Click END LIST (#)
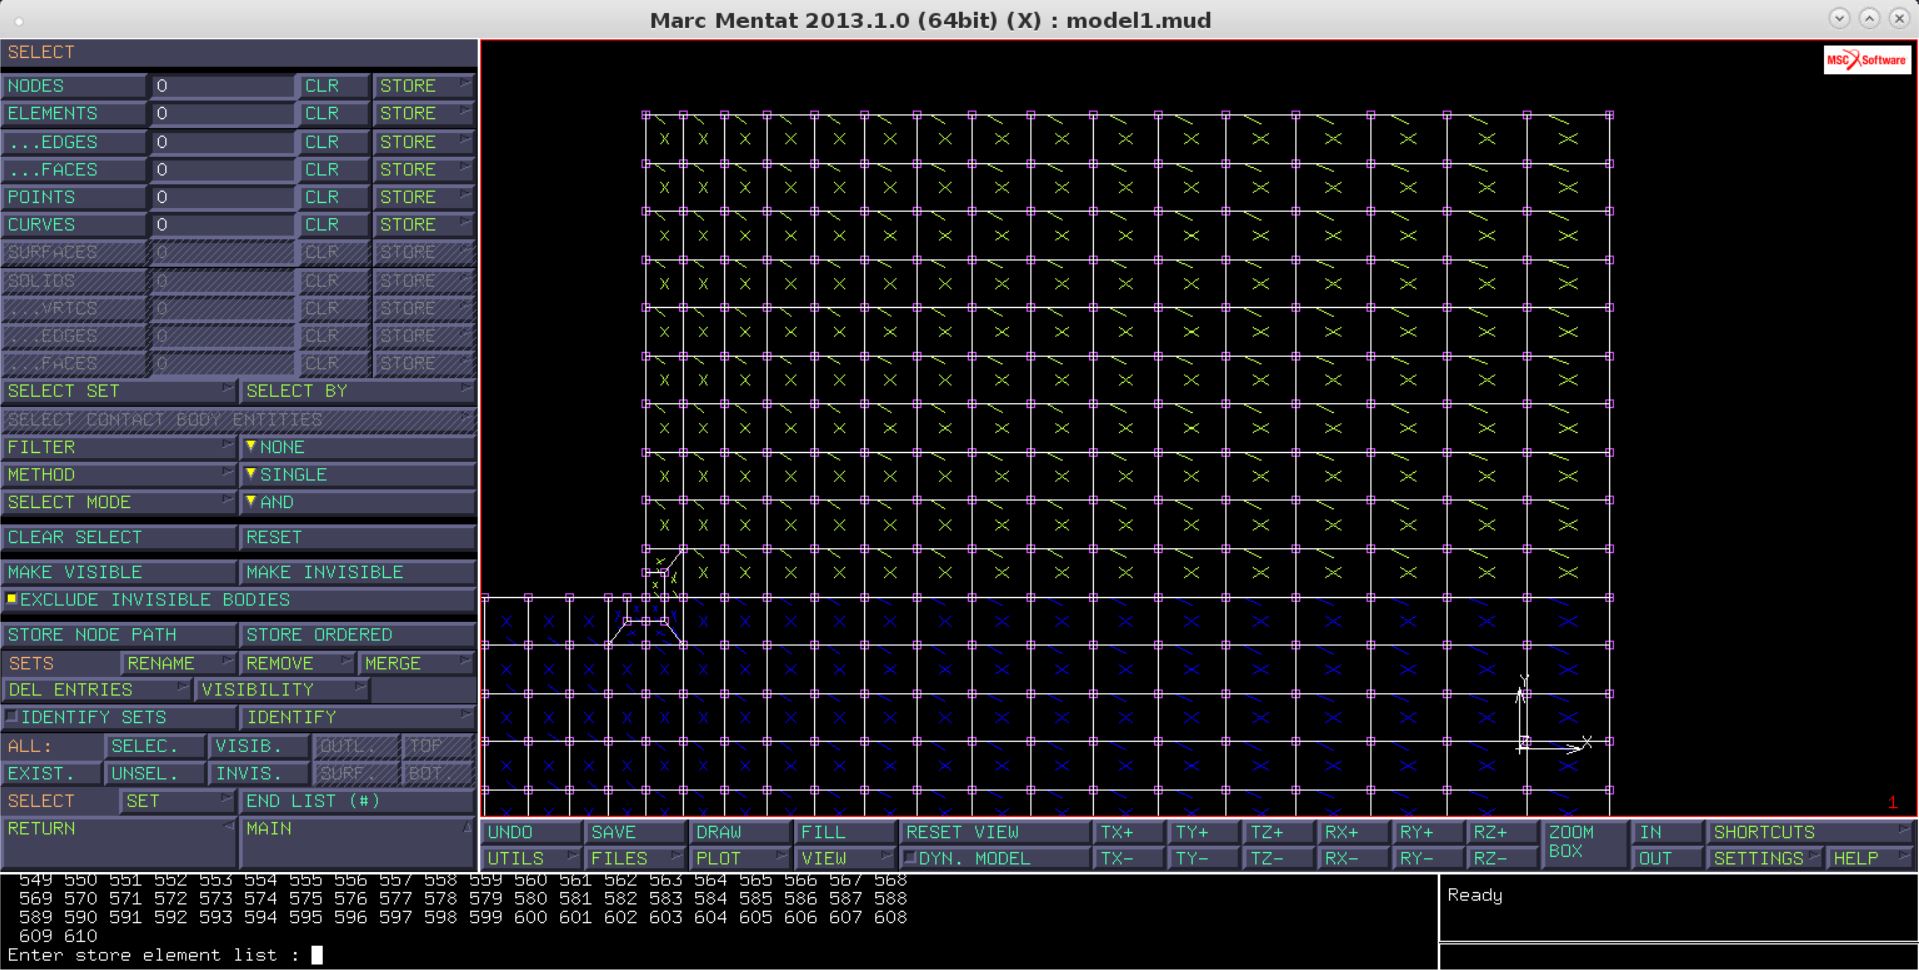The image size is (1919, 970). 357,801
